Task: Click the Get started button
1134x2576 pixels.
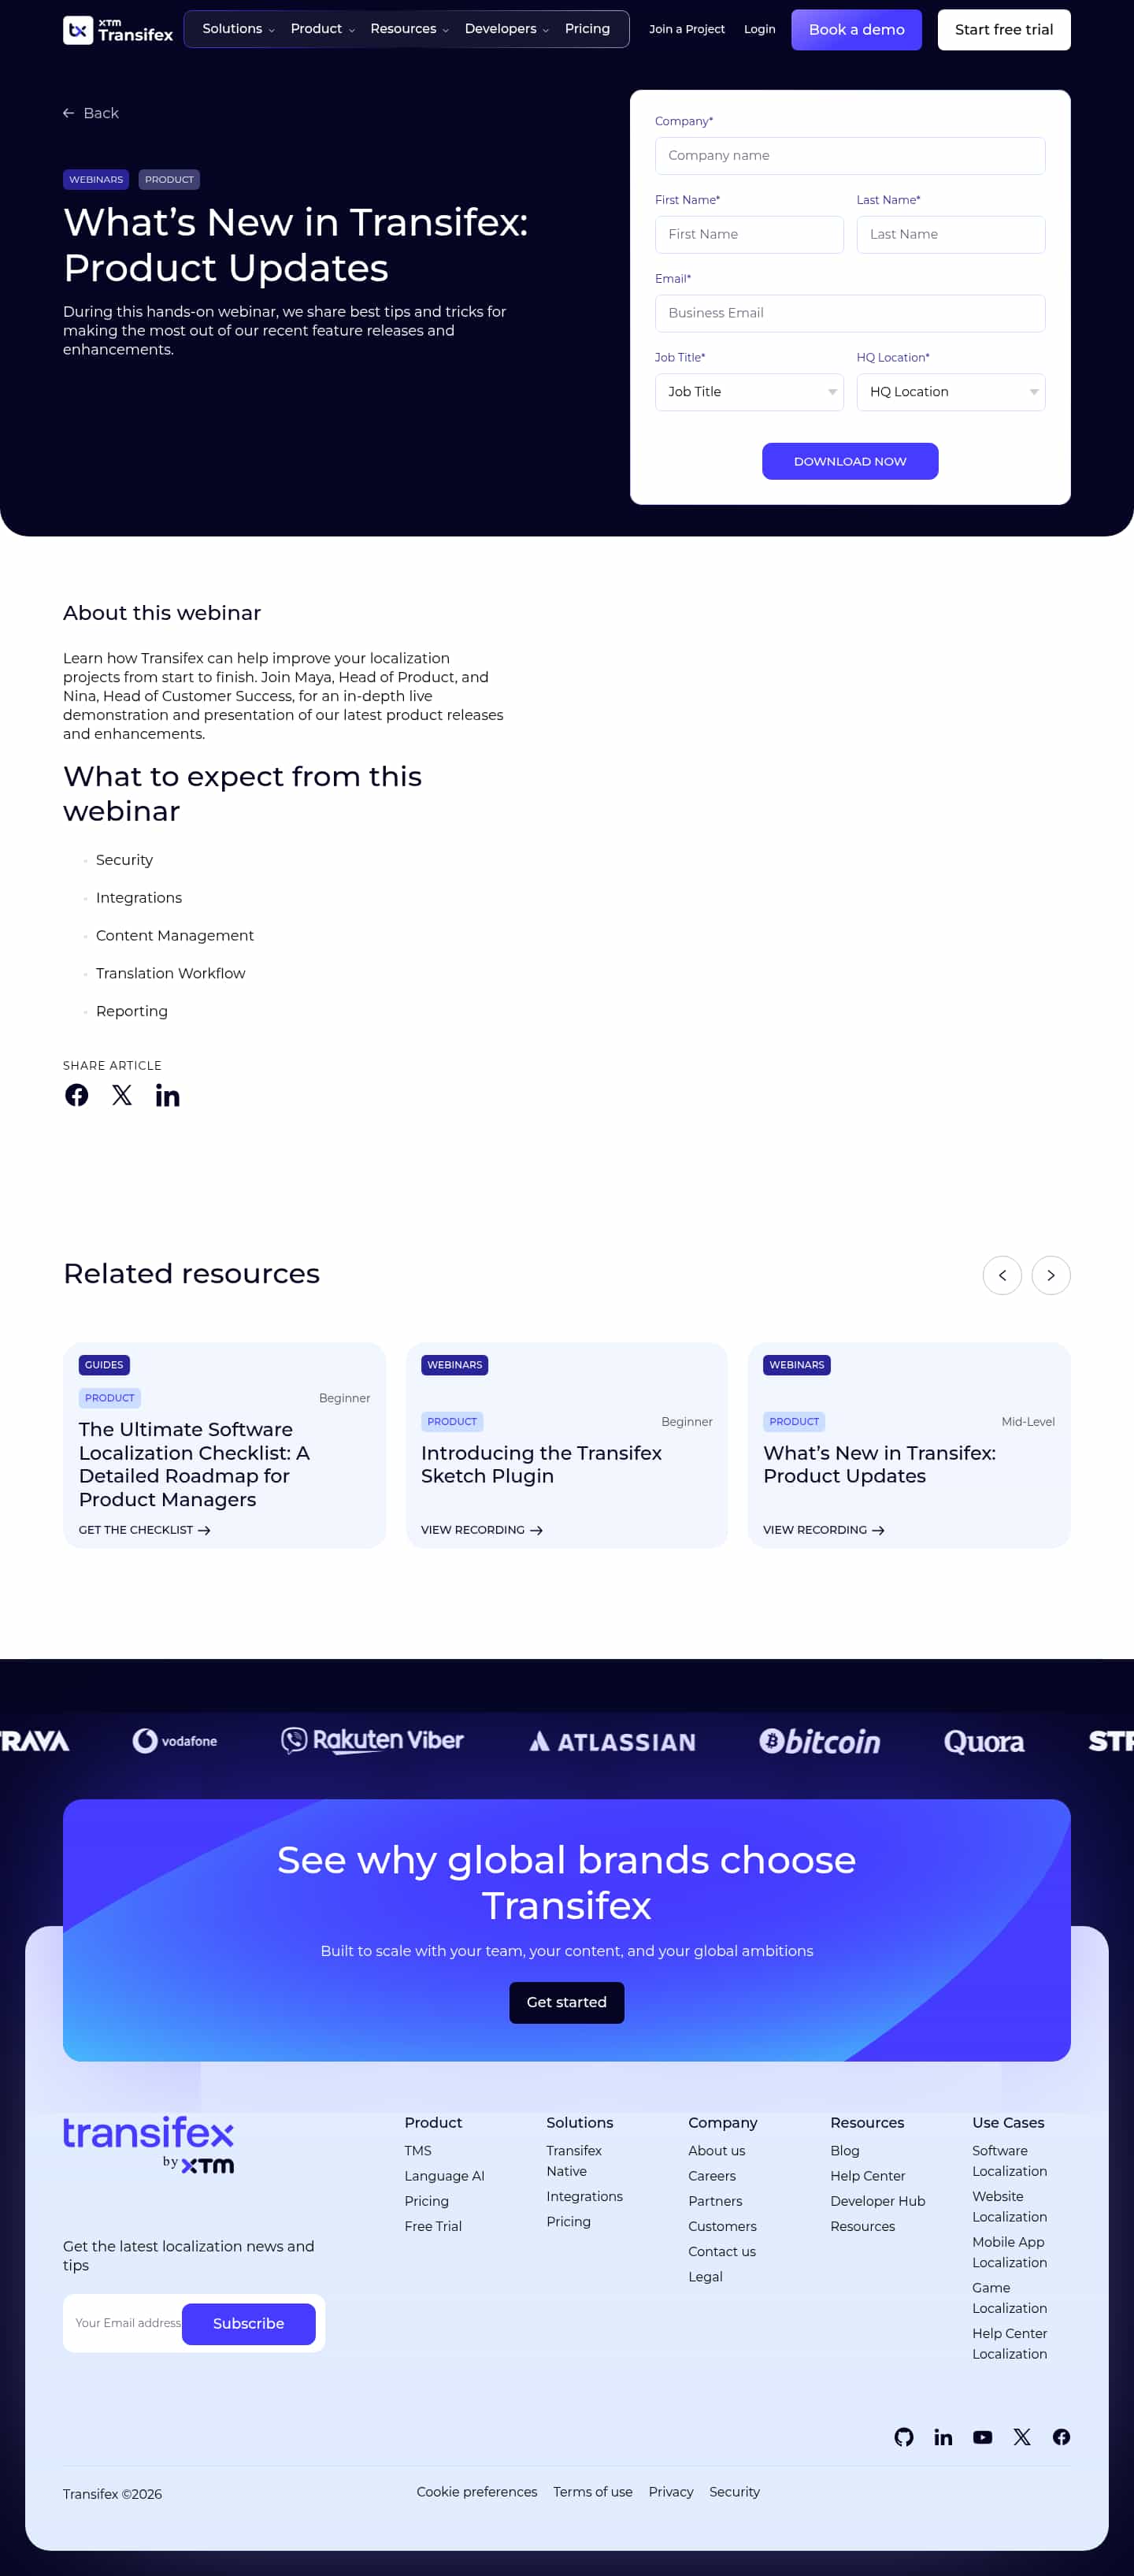Action: pos(567,2002)
